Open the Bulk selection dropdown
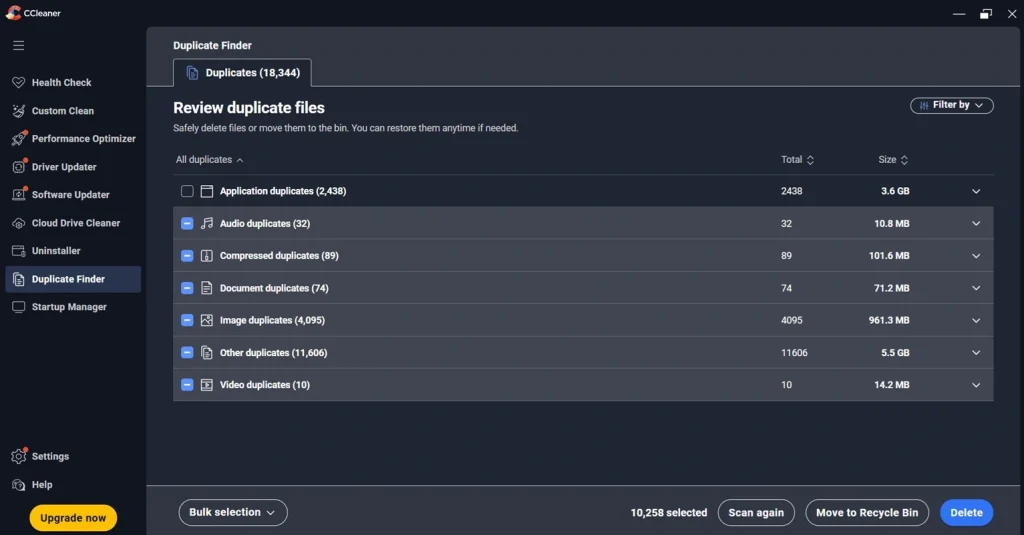The height and width of the screenshot is (535, 1024). tap(232, 512)
